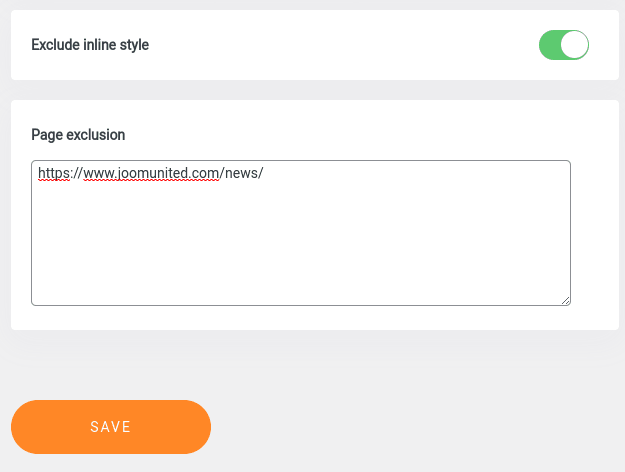625x472 pixels.
Task: Click the Exclude inline style label
Action: click(x=90, y=45)
